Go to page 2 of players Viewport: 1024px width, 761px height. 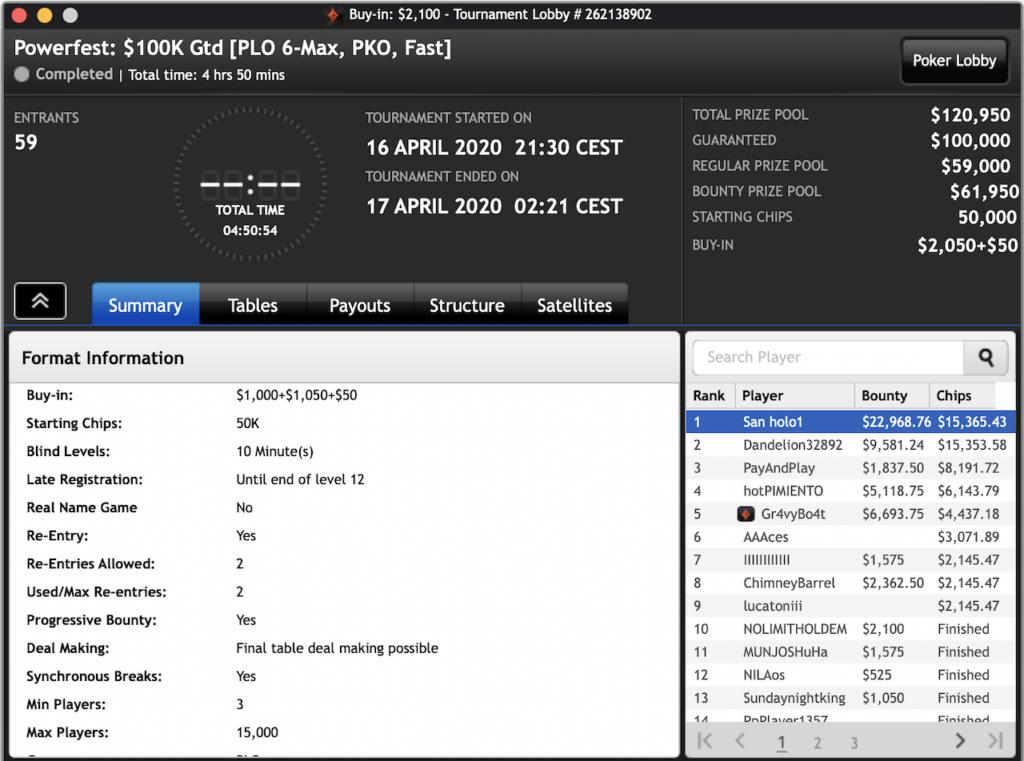point(817,742)
